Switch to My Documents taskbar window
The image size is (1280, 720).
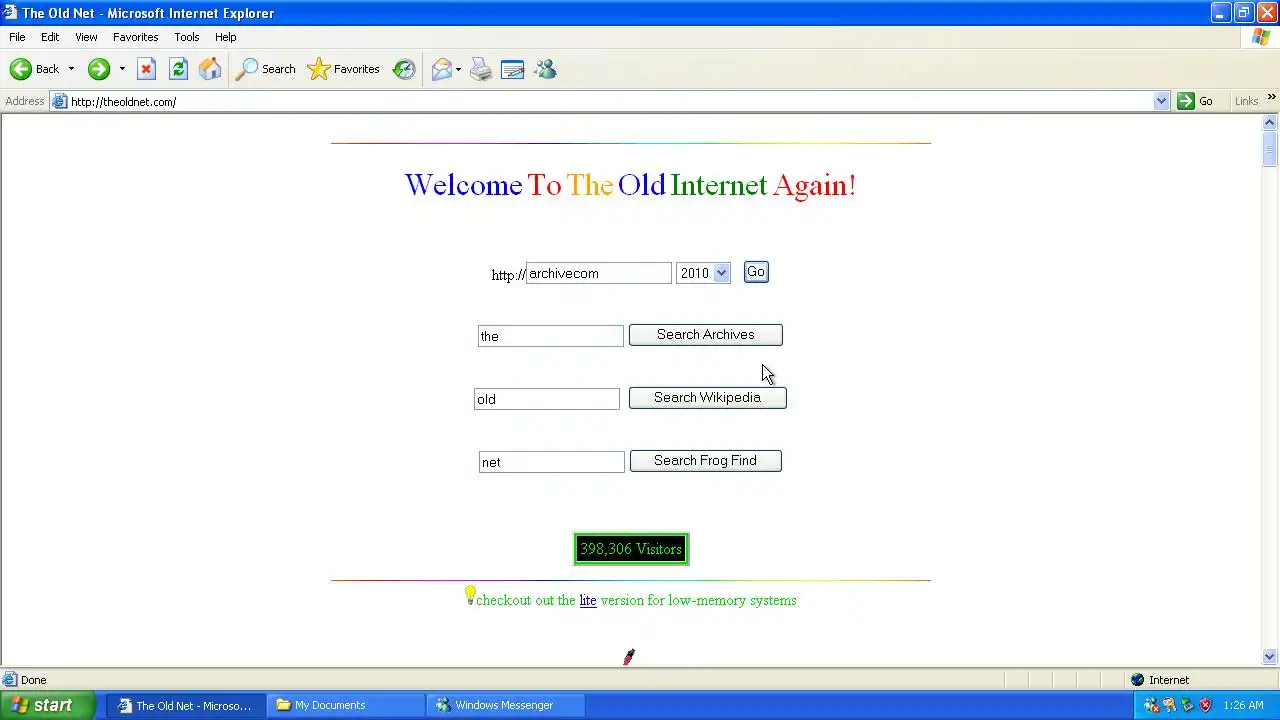[346, 705]
